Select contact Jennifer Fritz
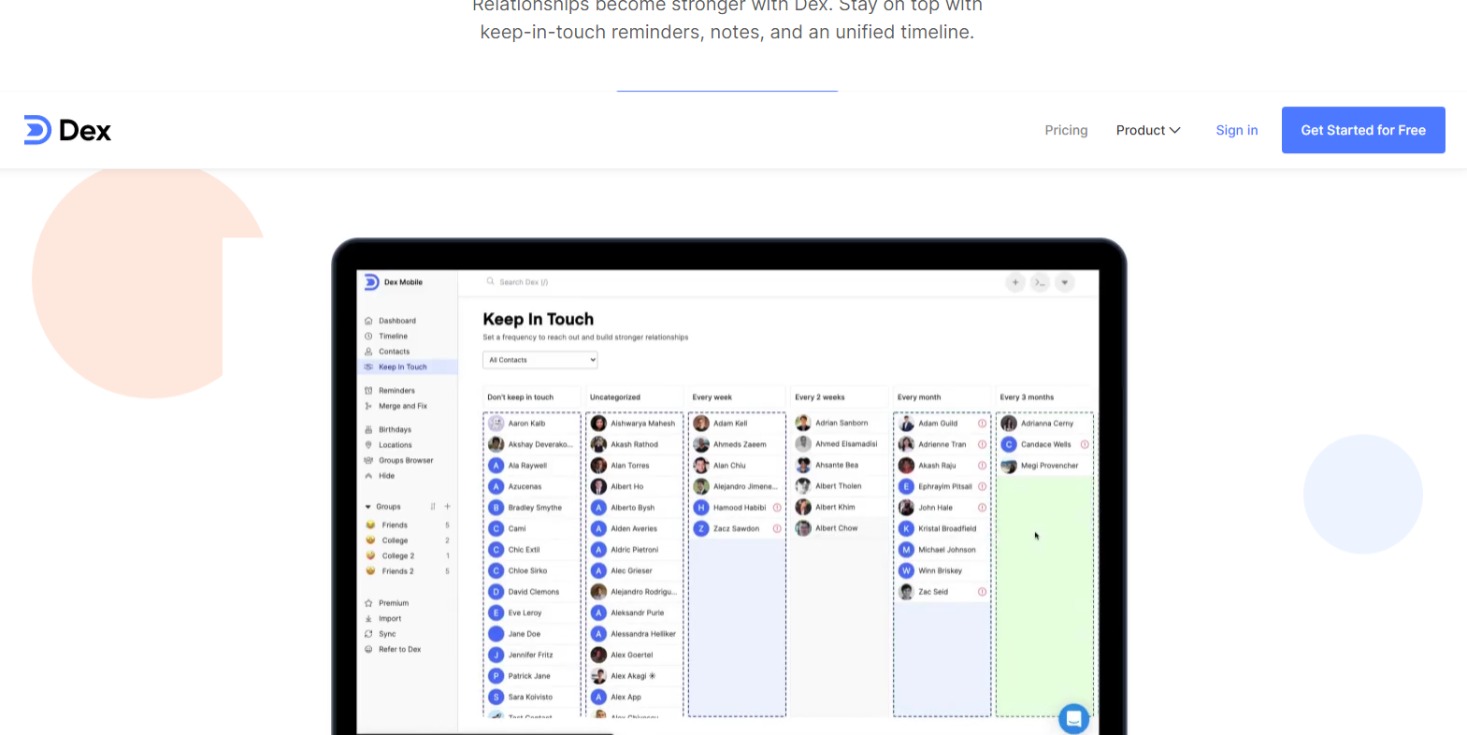 pos(532,655)
